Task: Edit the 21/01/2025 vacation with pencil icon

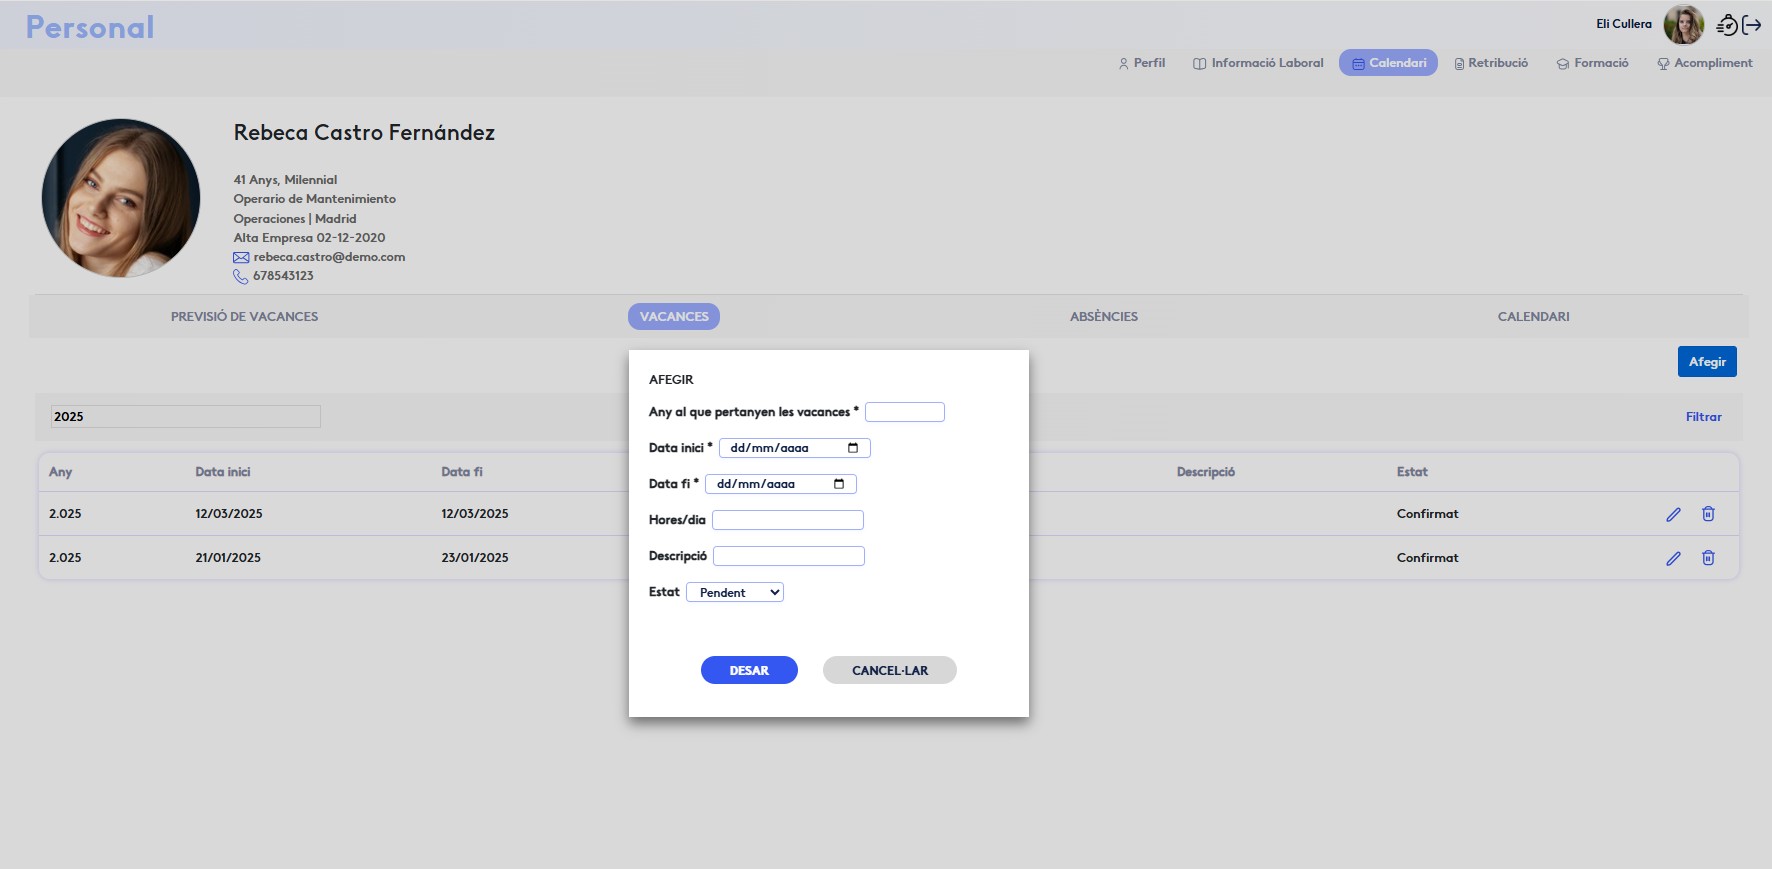Action: pyautogui.click(x=1673, y=558)
